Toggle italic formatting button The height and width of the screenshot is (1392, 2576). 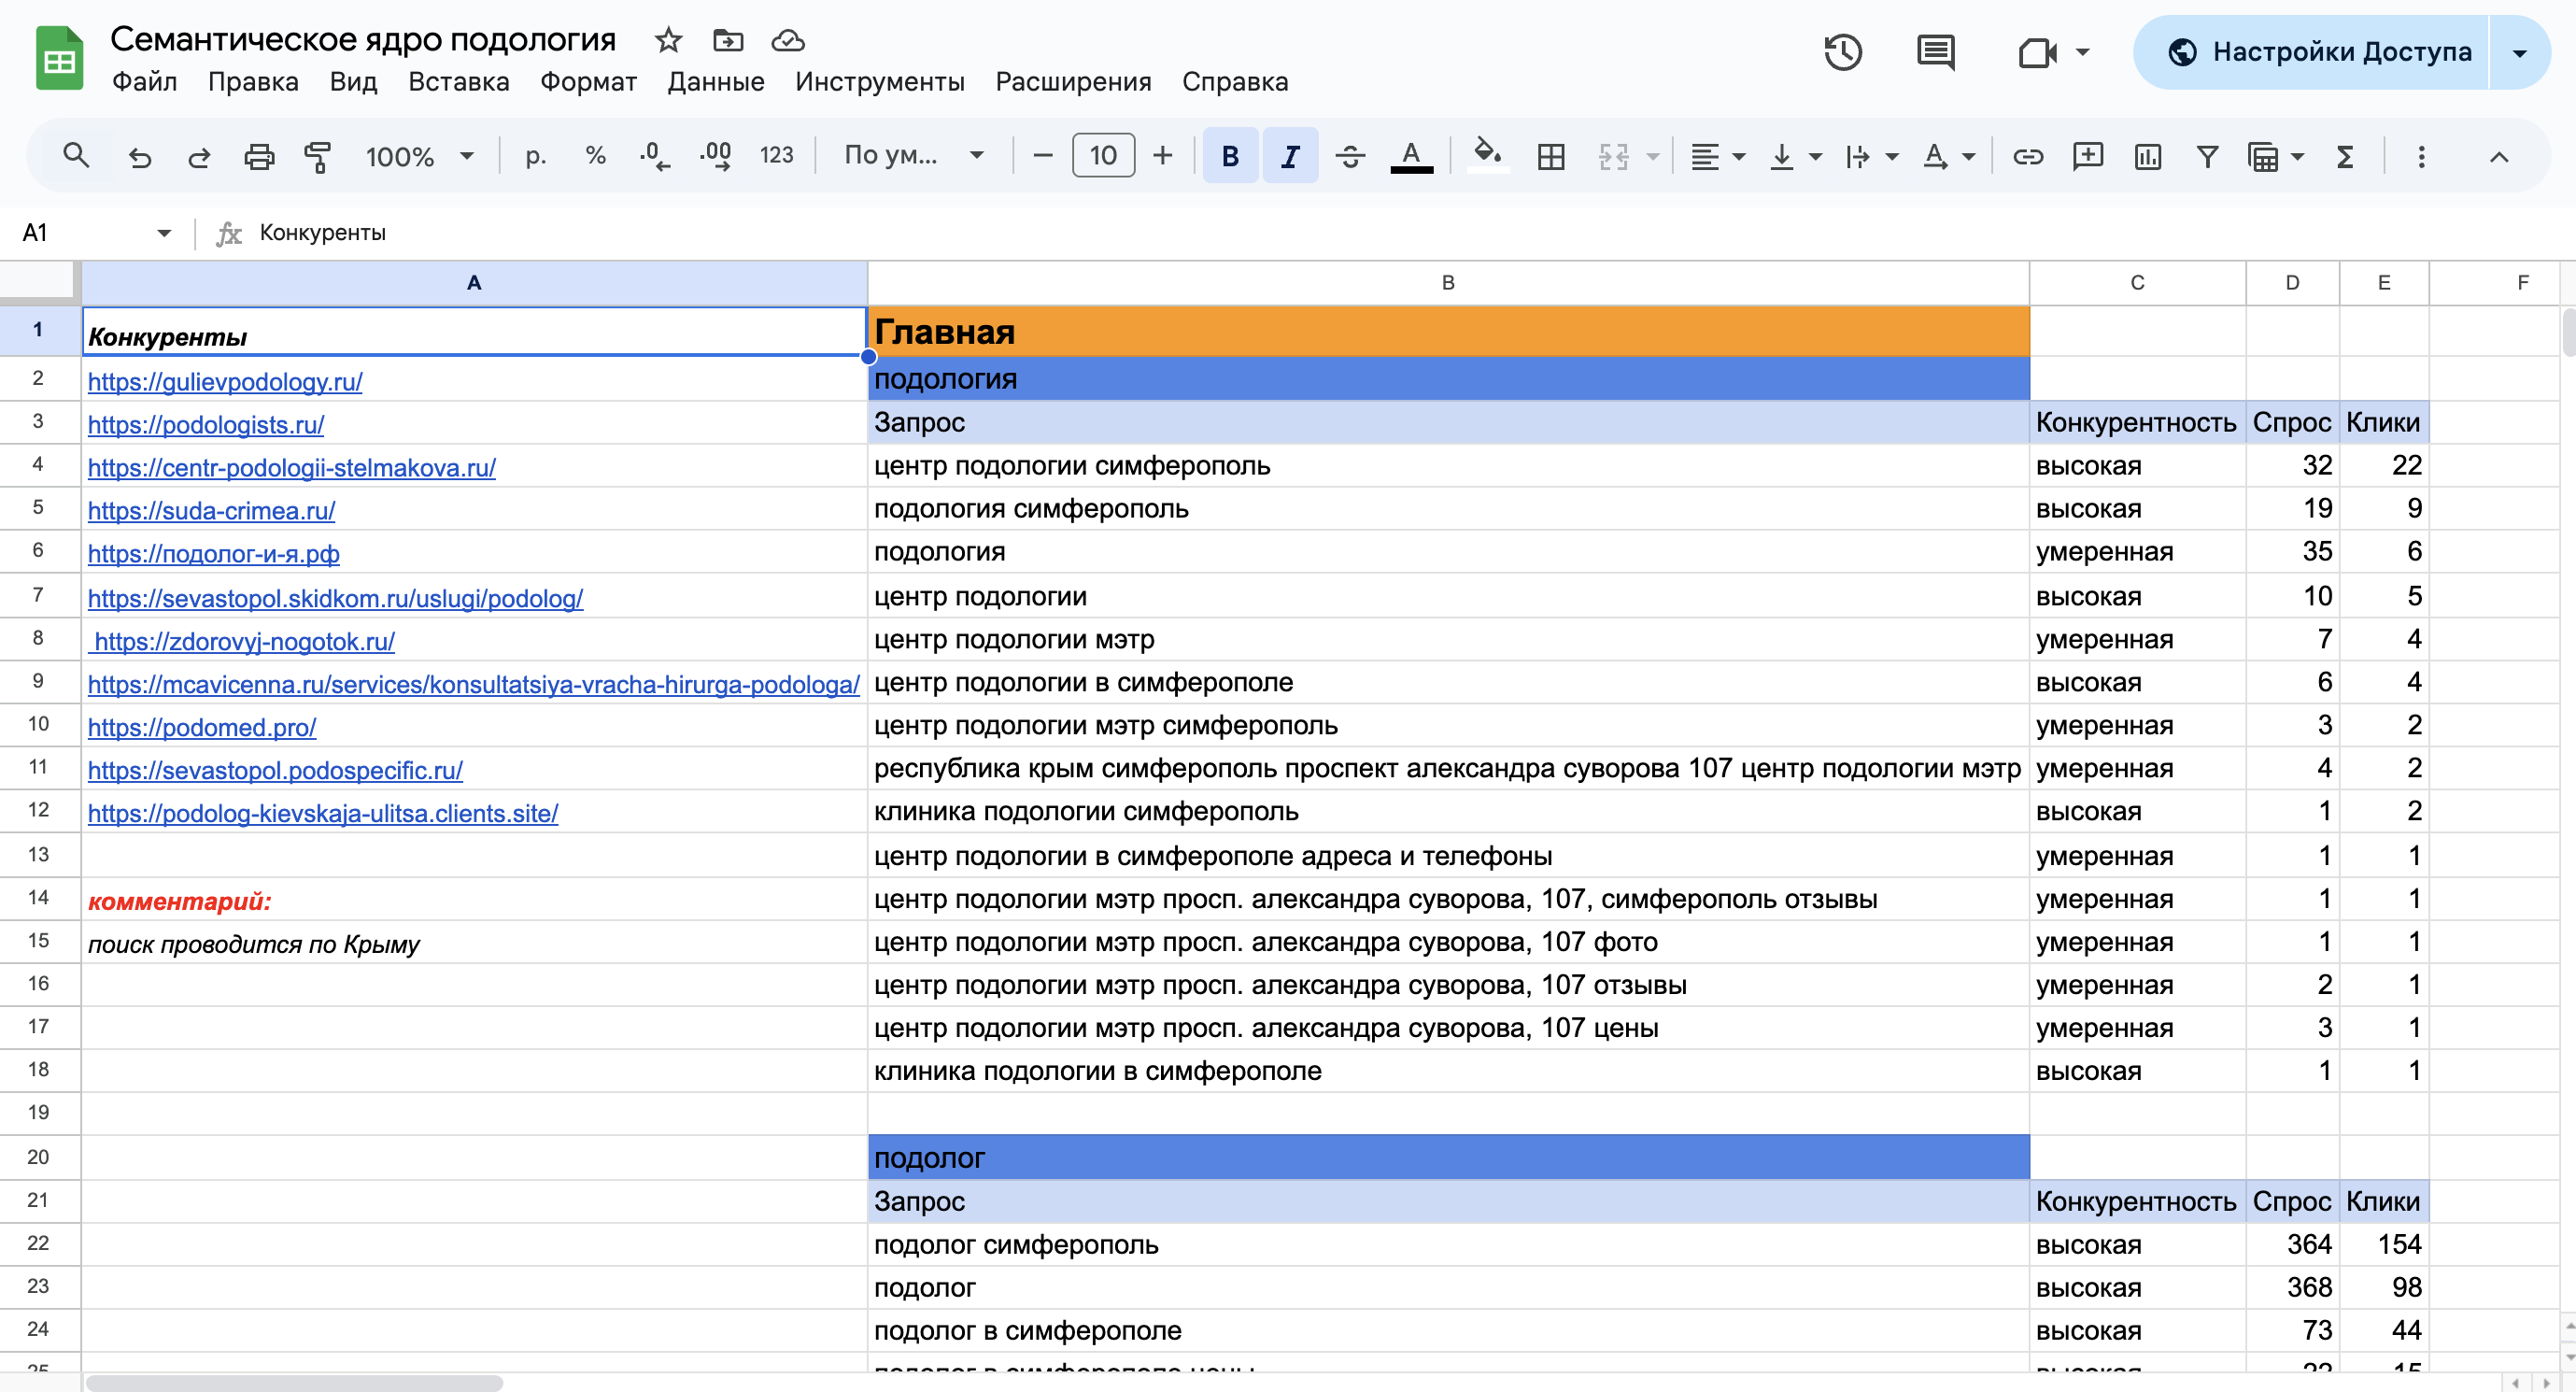(x=1290, y=157)
